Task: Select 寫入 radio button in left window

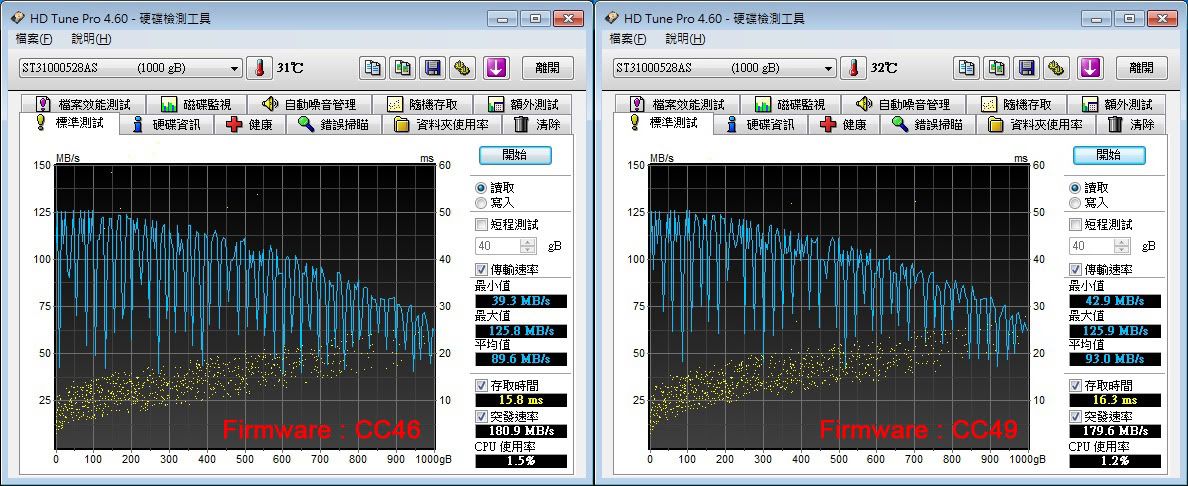Action: (480, 202)
